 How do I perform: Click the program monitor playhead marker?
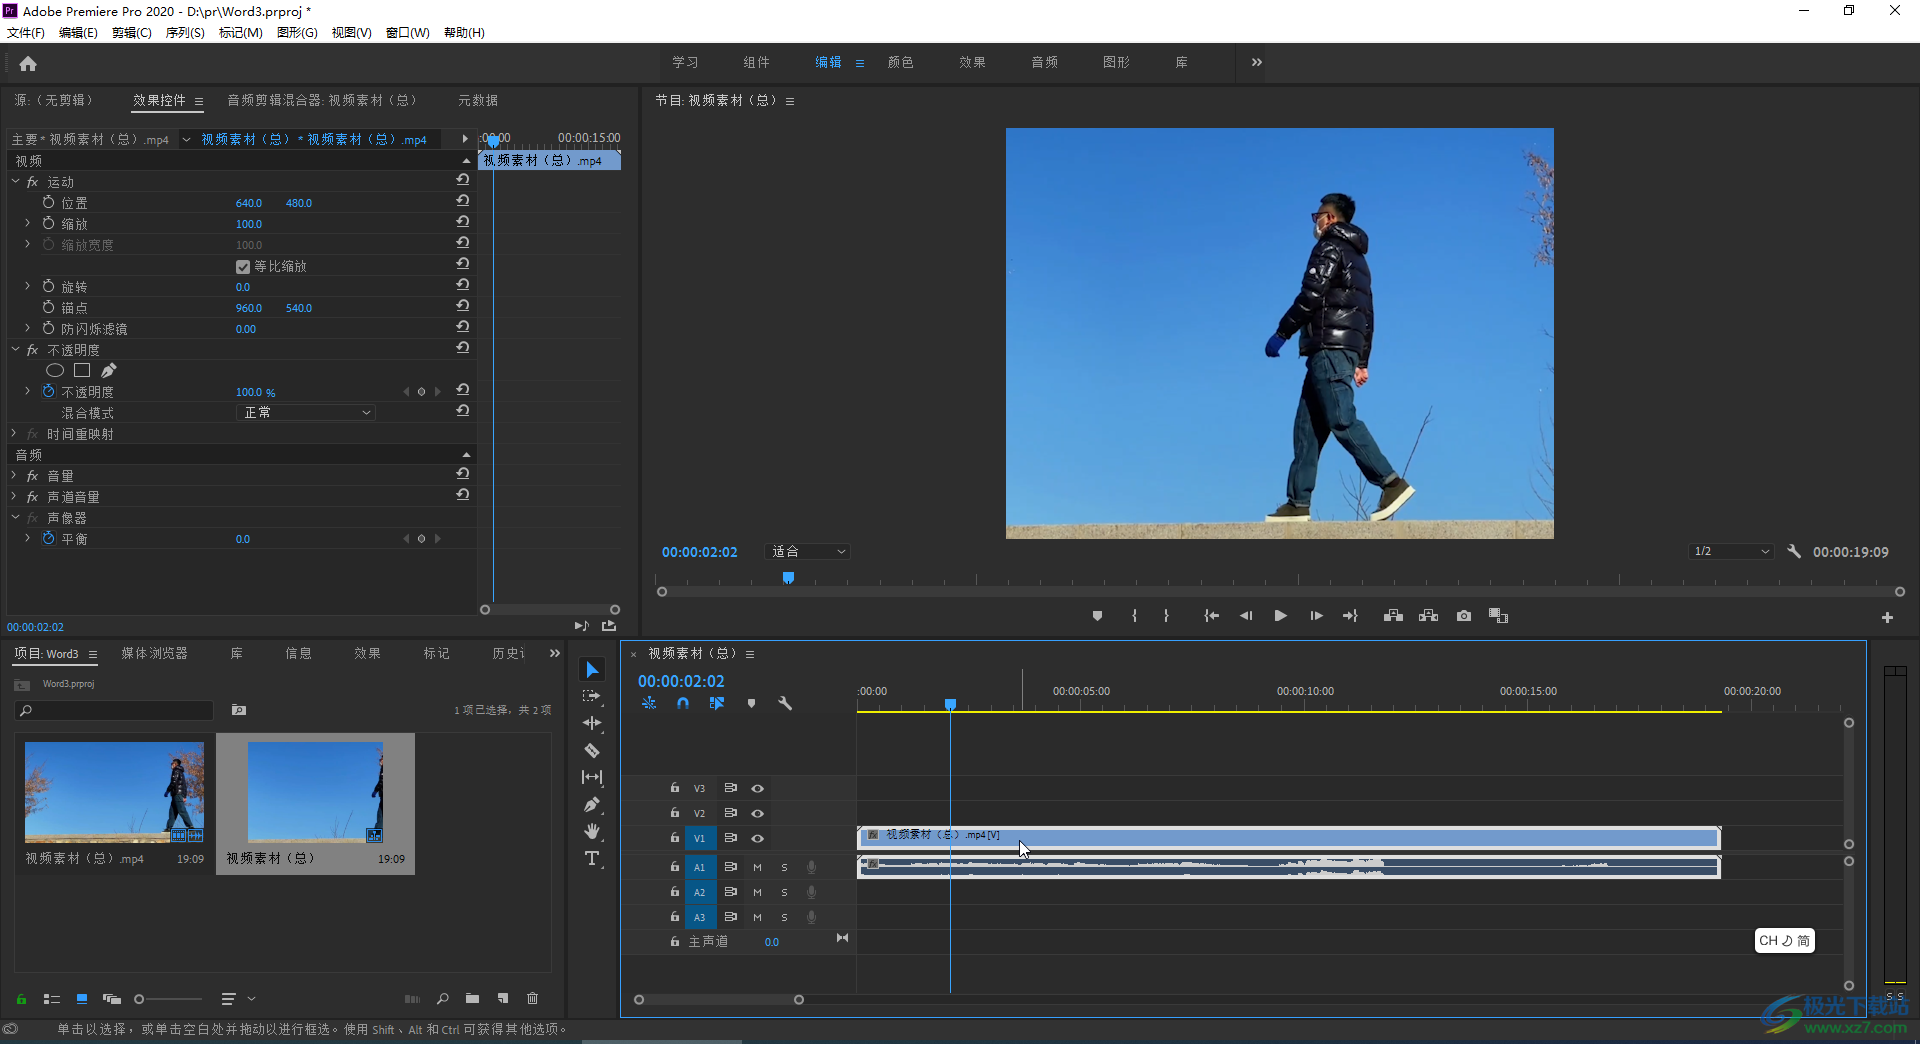coord(788,578)
